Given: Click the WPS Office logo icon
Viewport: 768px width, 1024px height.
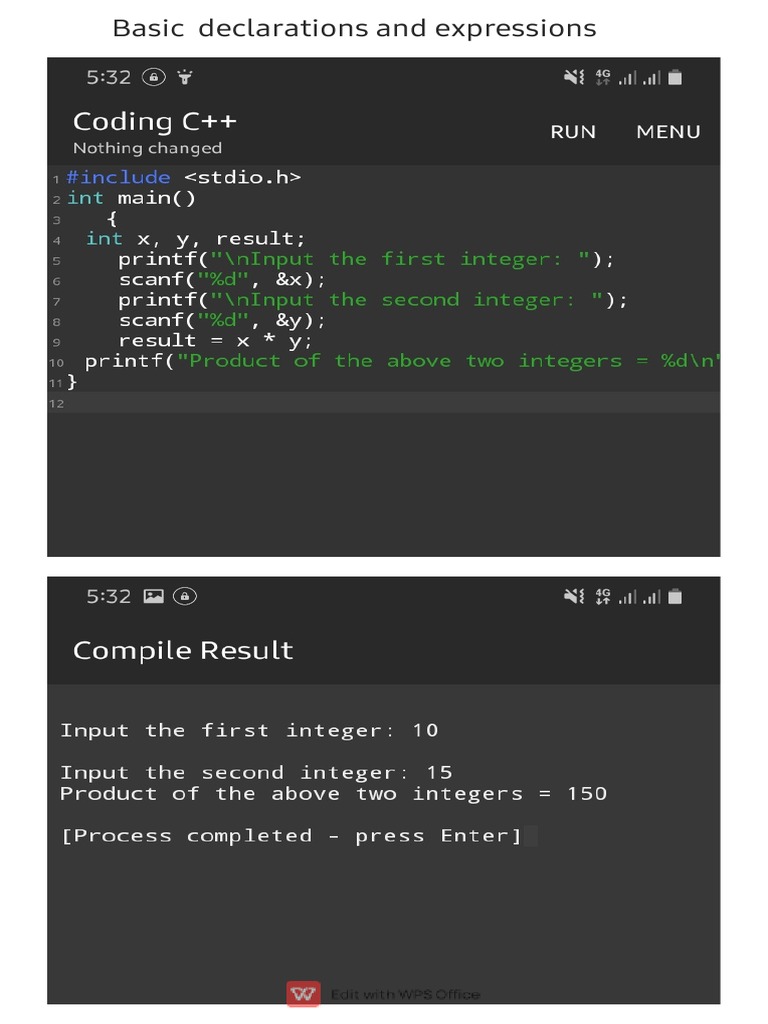Looking at the screenshot, I should [x=303, y=993].
